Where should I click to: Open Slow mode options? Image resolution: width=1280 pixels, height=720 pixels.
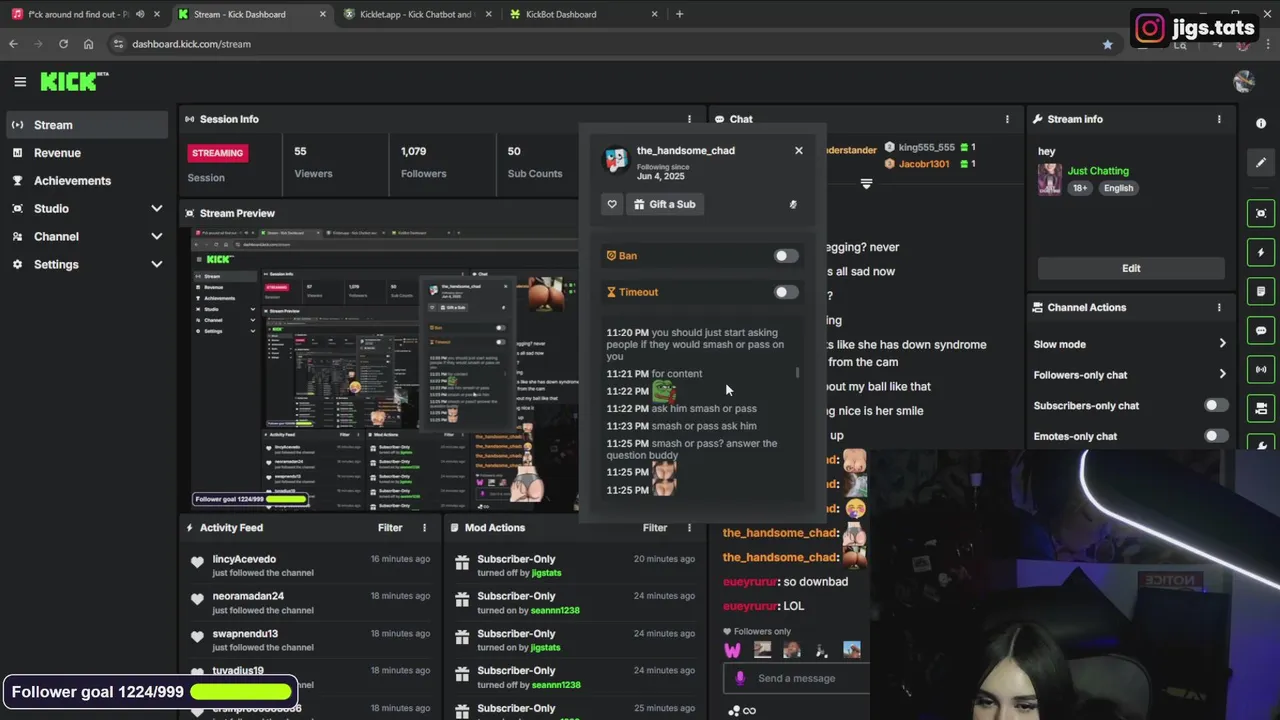tap(1130, 344)
